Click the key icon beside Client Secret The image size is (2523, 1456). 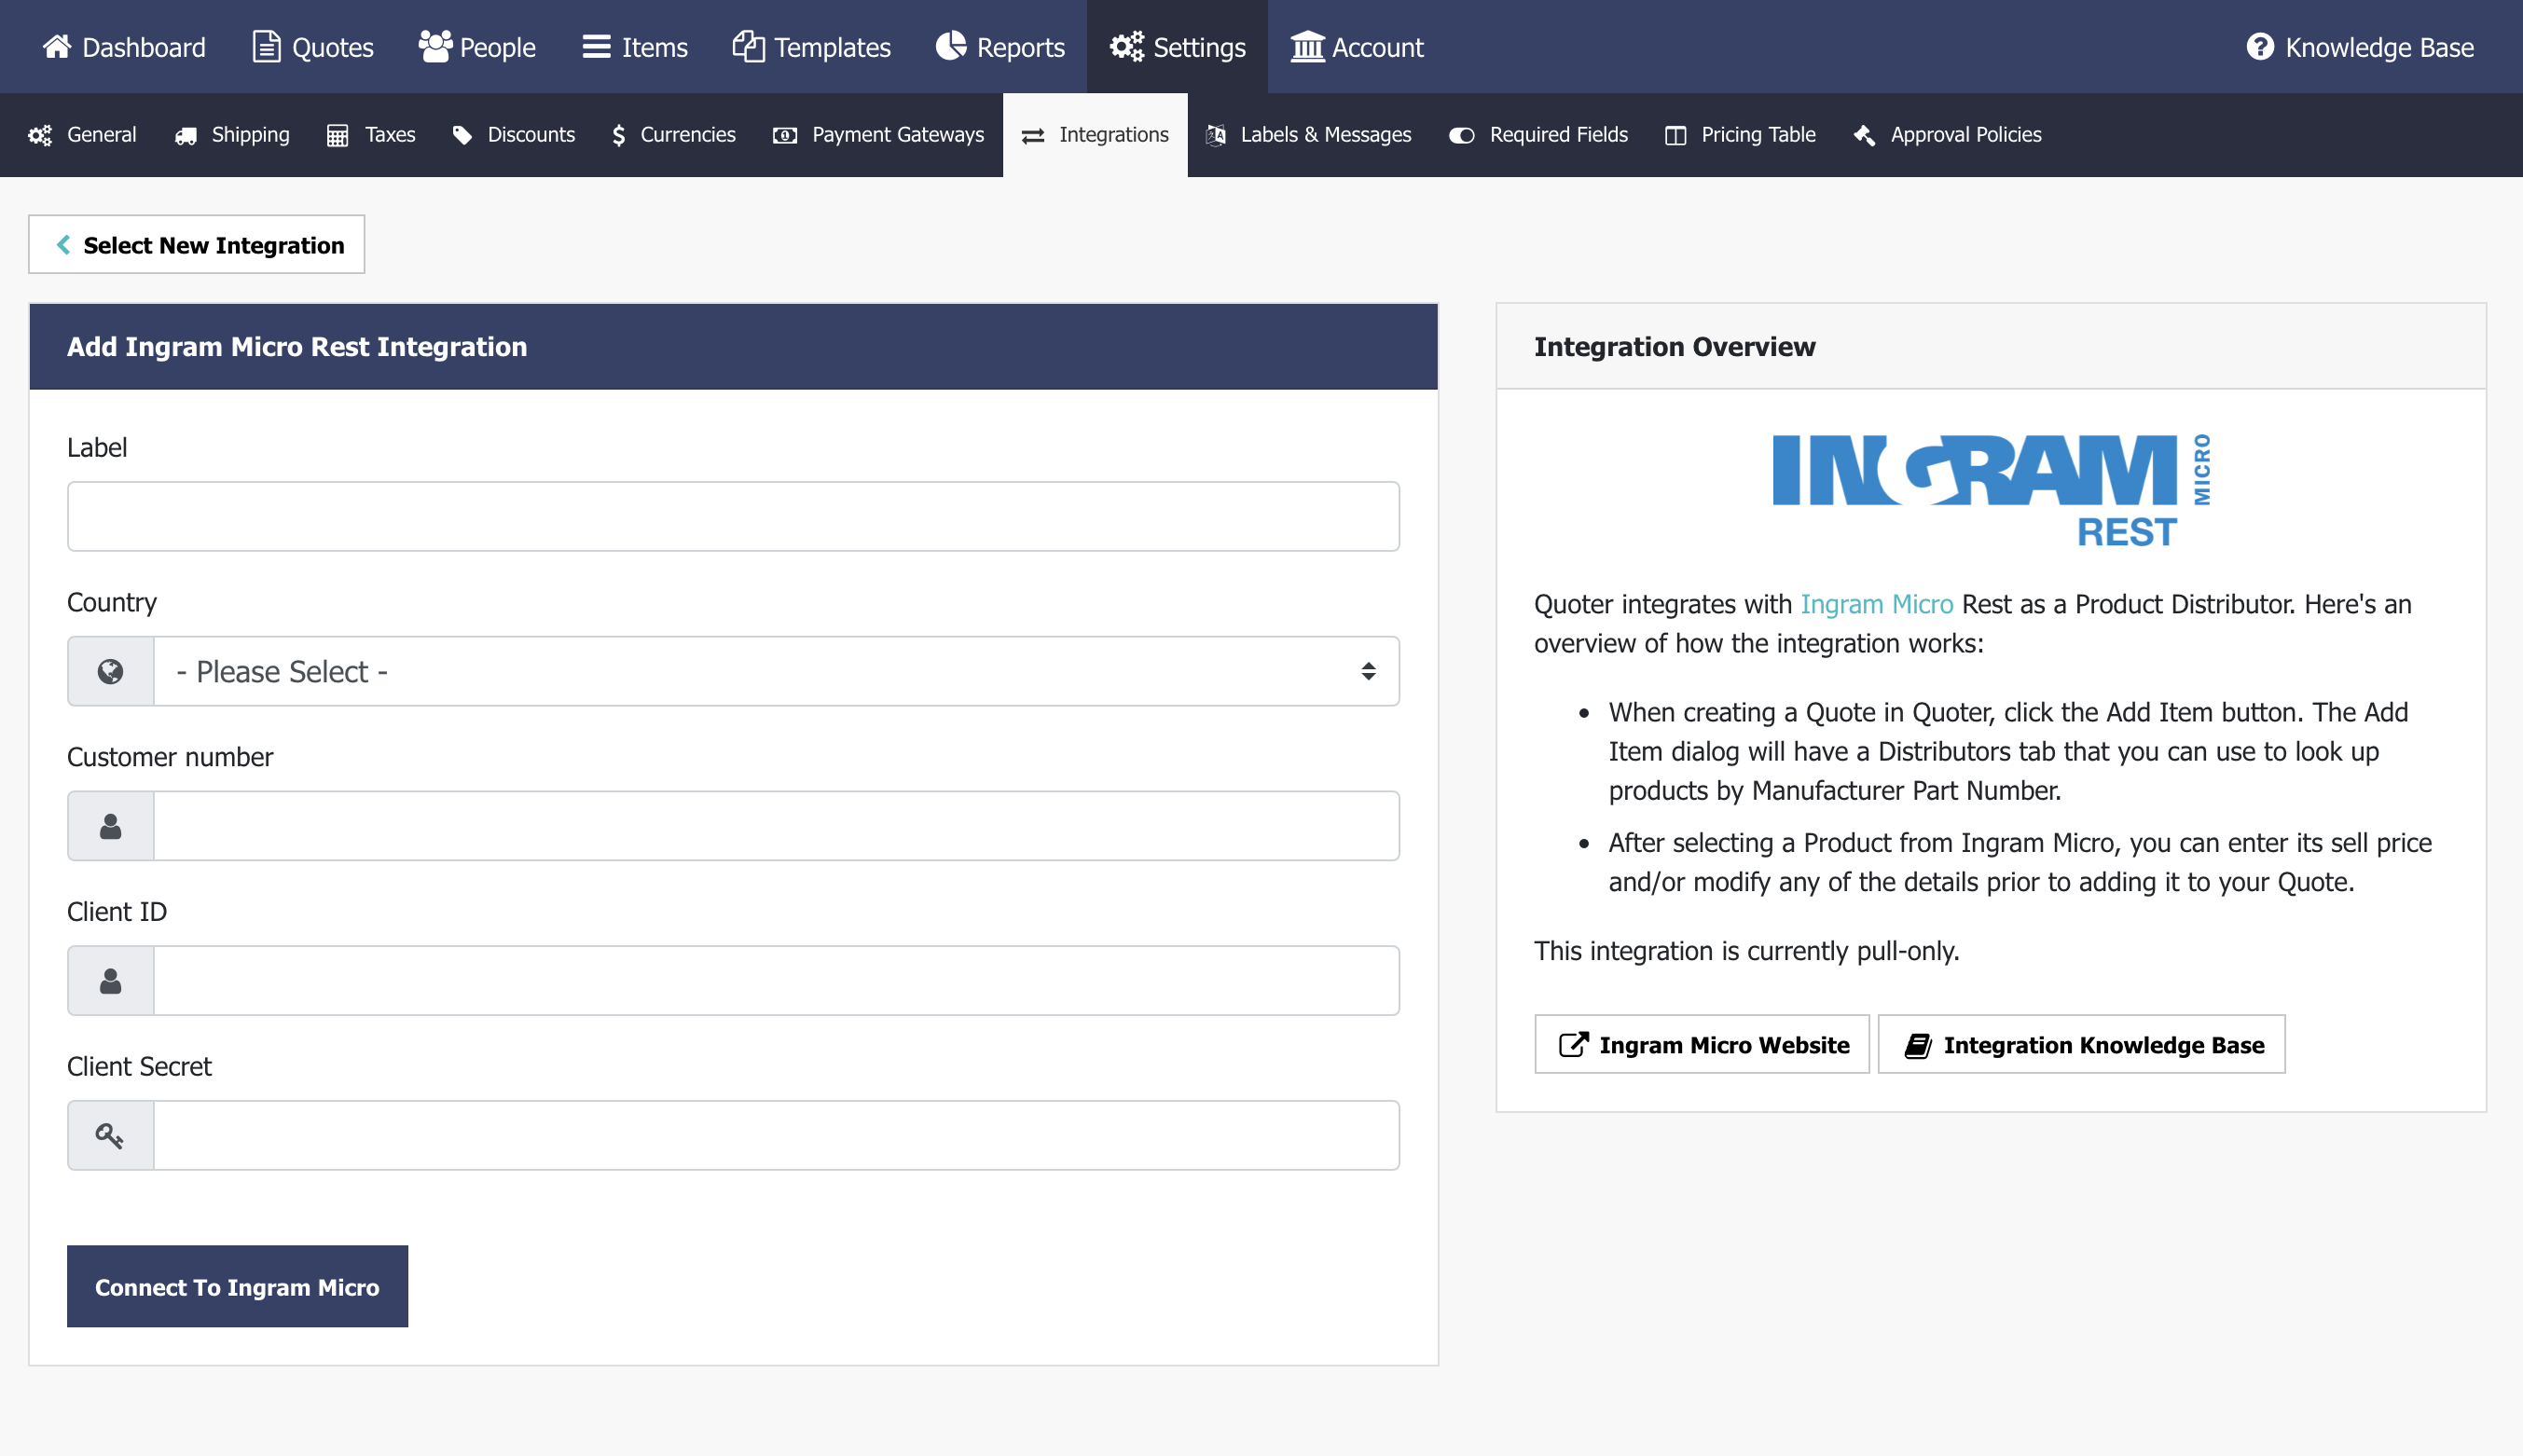coord(109,1135)
